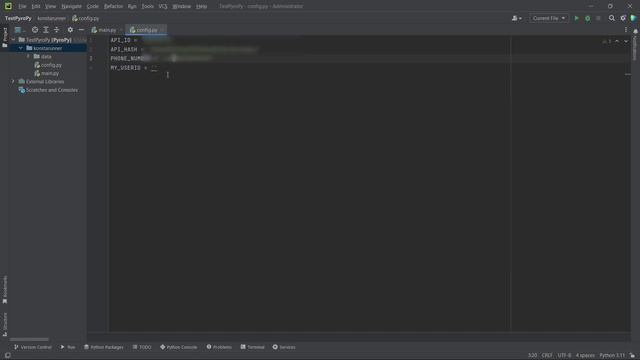This screenshot has width=640, height=360.
Task: Open Services tool window
Action: pos(284,347)
